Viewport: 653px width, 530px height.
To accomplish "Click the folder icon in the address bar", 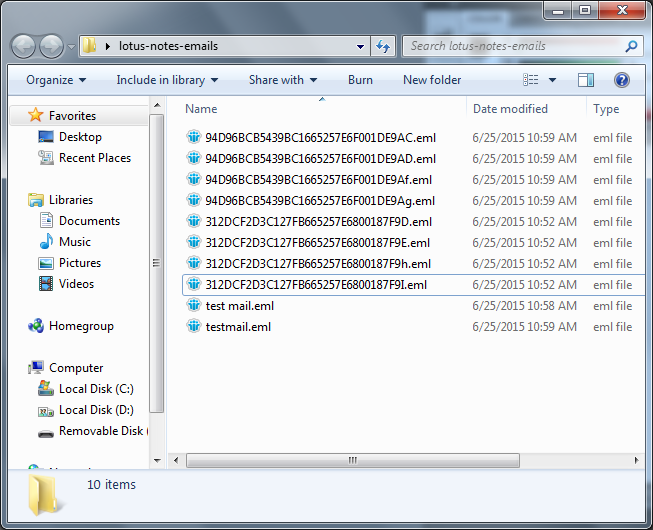I will pos(89,45).
